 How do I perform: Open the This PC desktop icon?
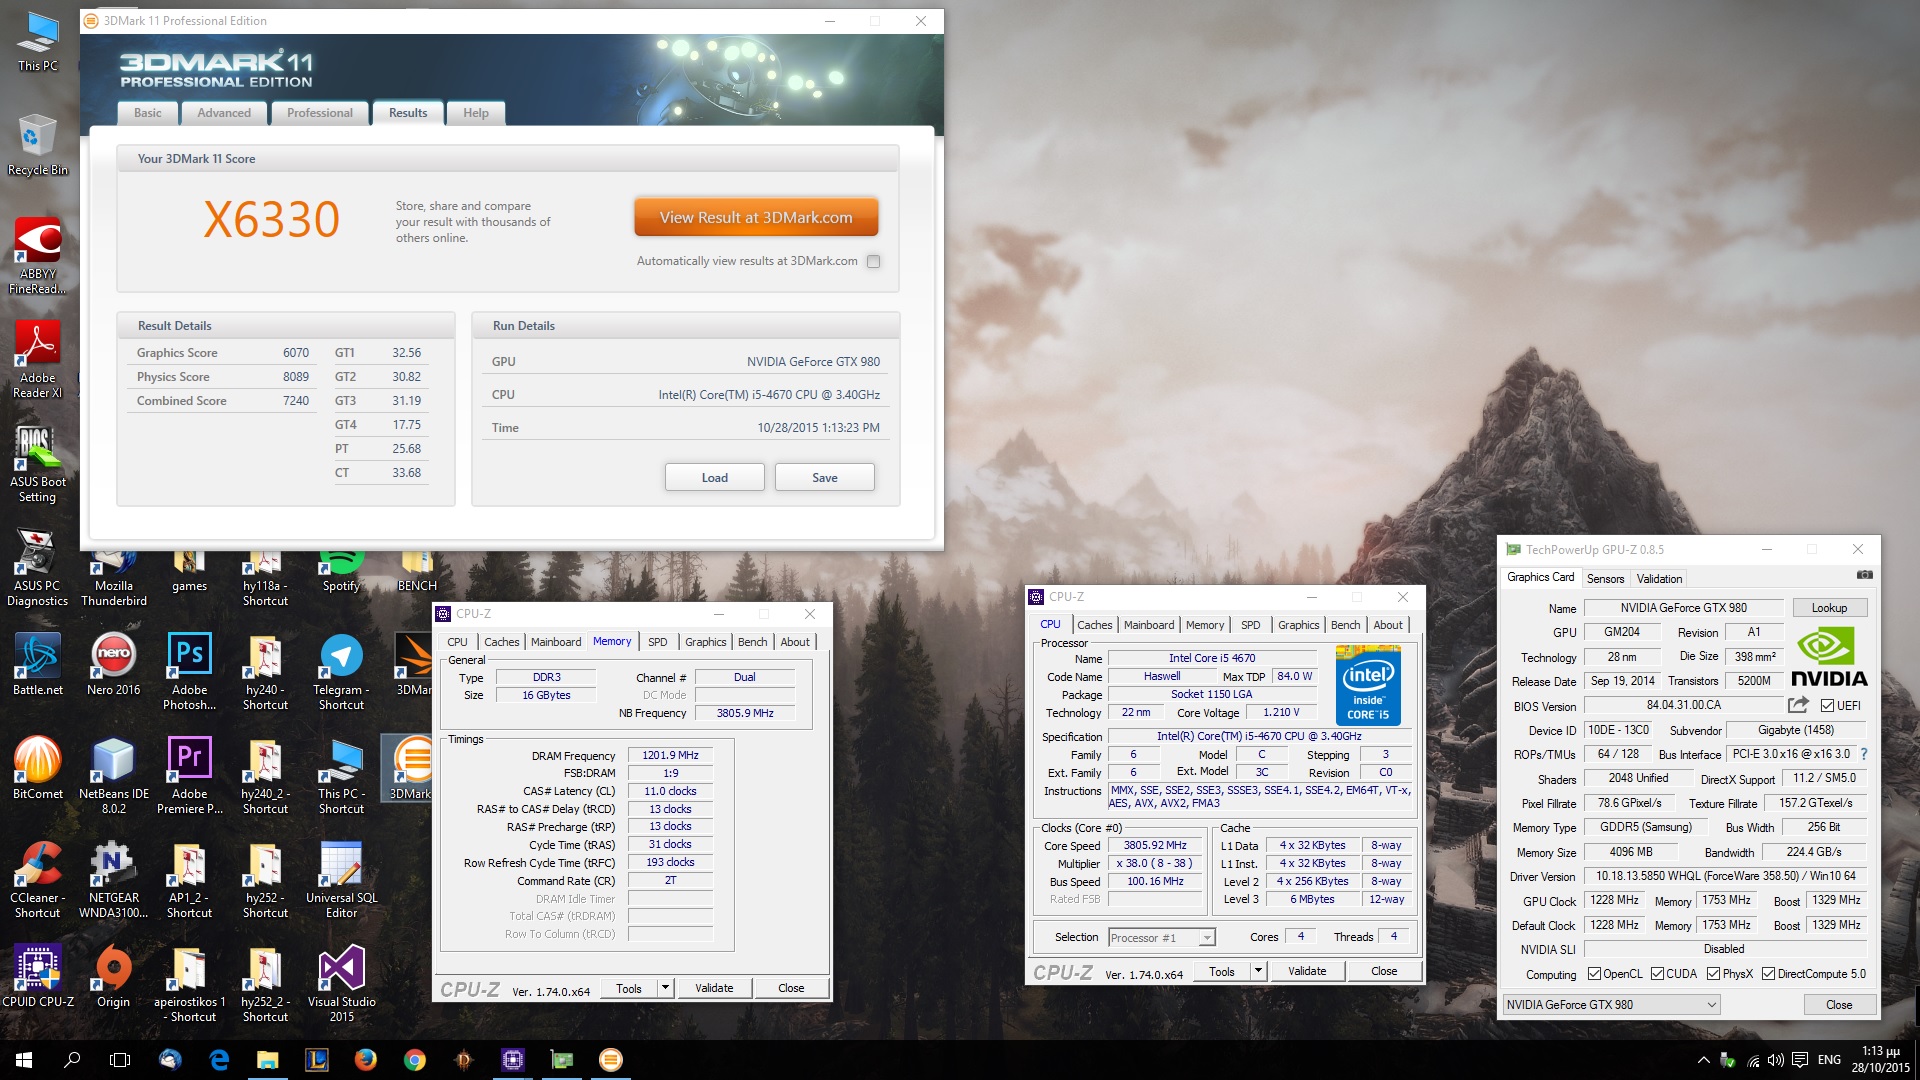(38, 42)
